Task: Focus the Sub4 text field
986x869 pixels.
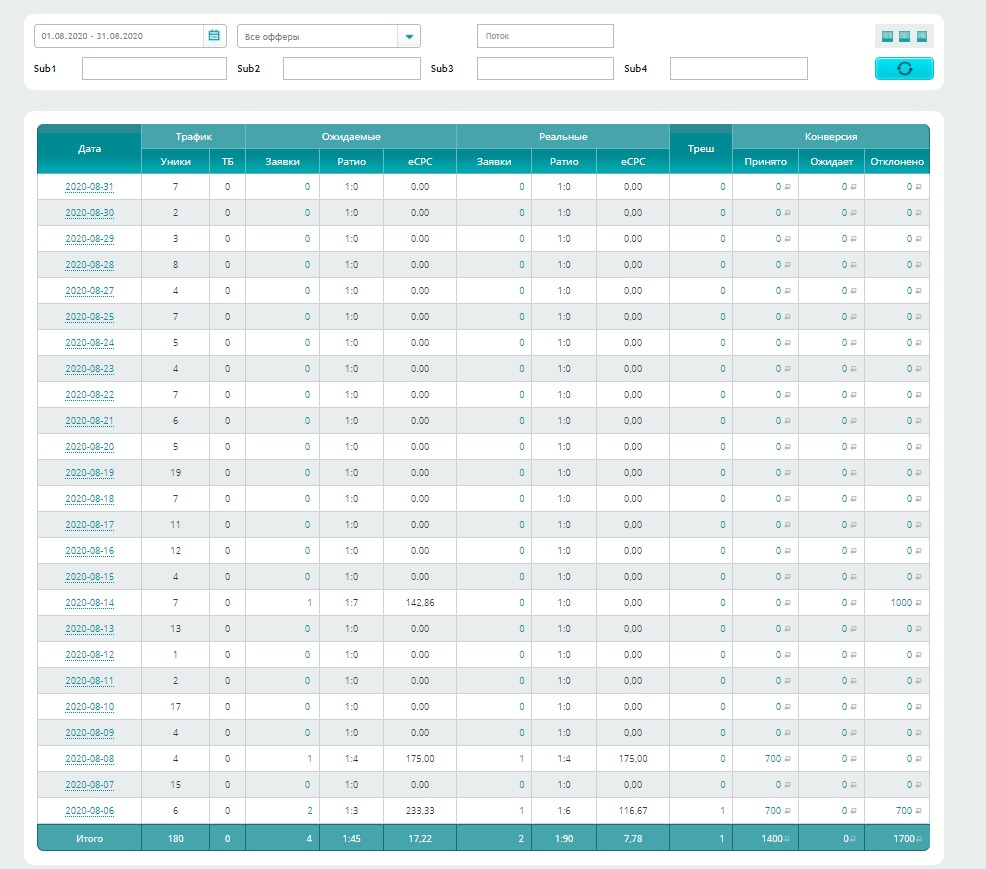Action: [x=738, y=69]
